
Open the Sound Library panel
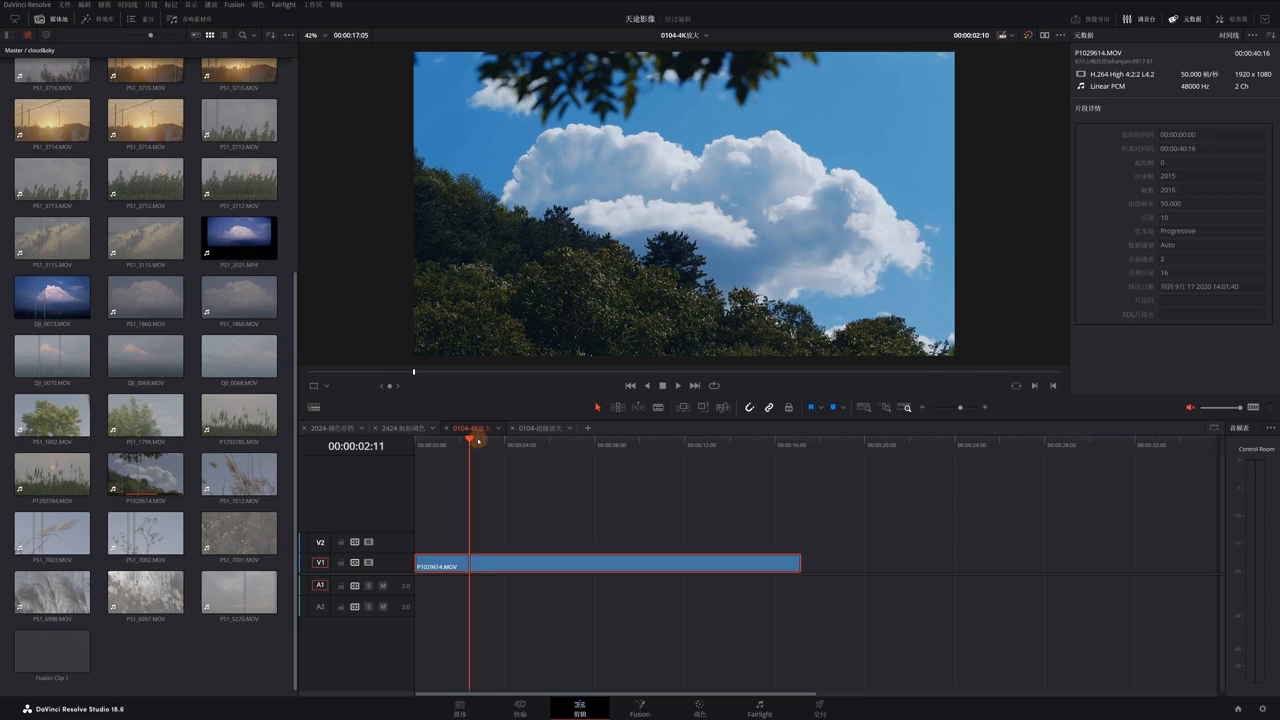click(x=190, y=19)
